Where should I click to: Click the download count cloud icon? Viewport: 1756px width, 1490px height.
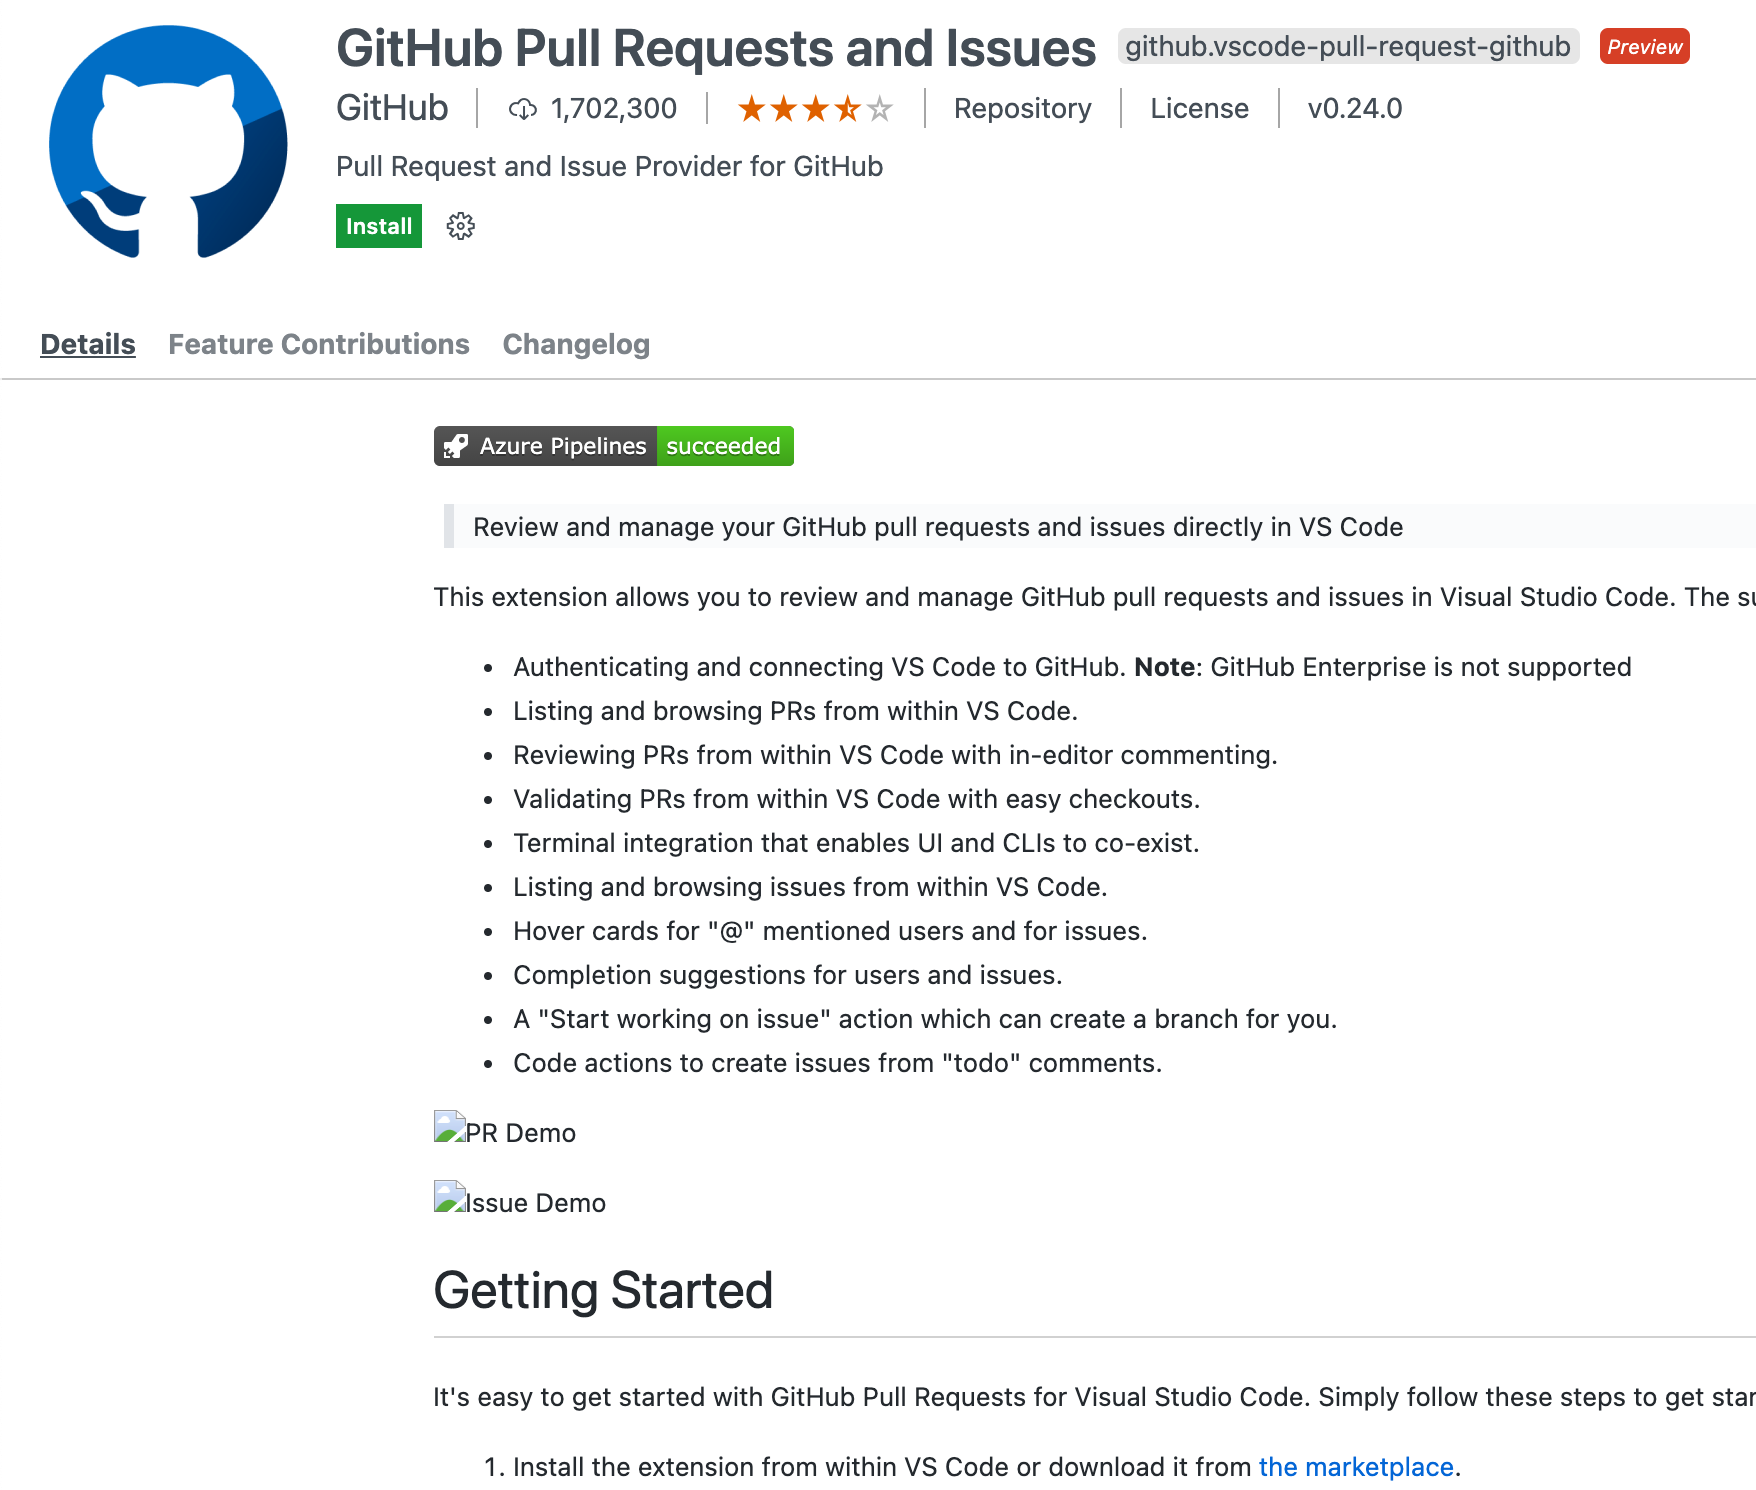524,108
